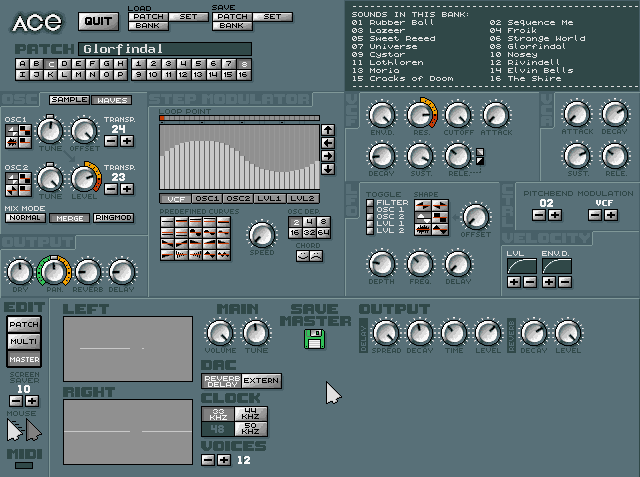Viewport: 640px width, 477px height.
Task: Set mix mode to RINGMOD
Action: click(113, 218)
